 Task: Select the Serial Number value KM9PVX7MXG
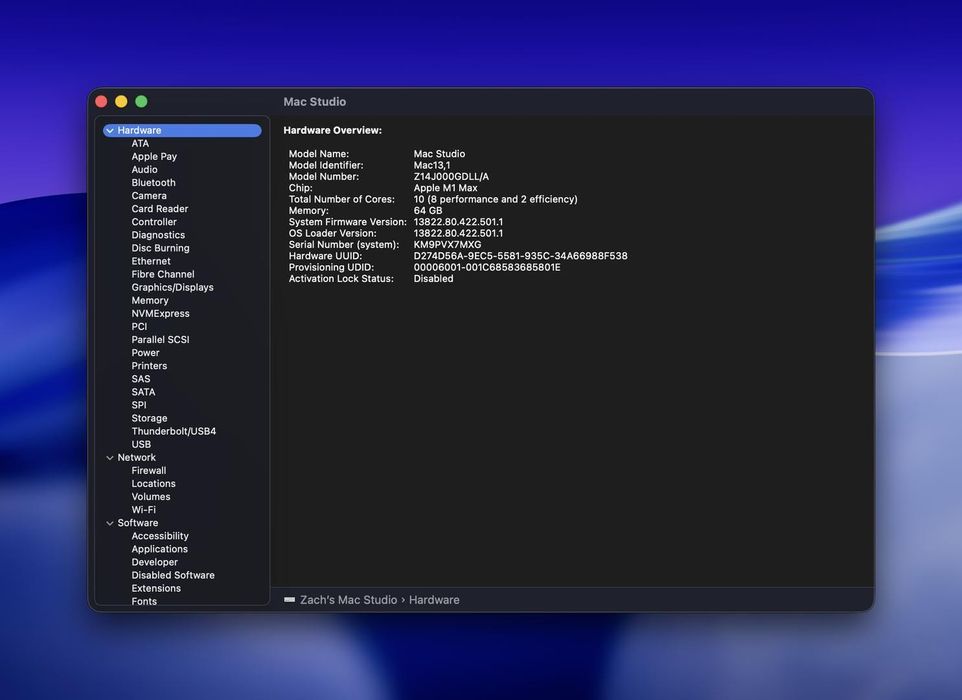tap(447, 245)
